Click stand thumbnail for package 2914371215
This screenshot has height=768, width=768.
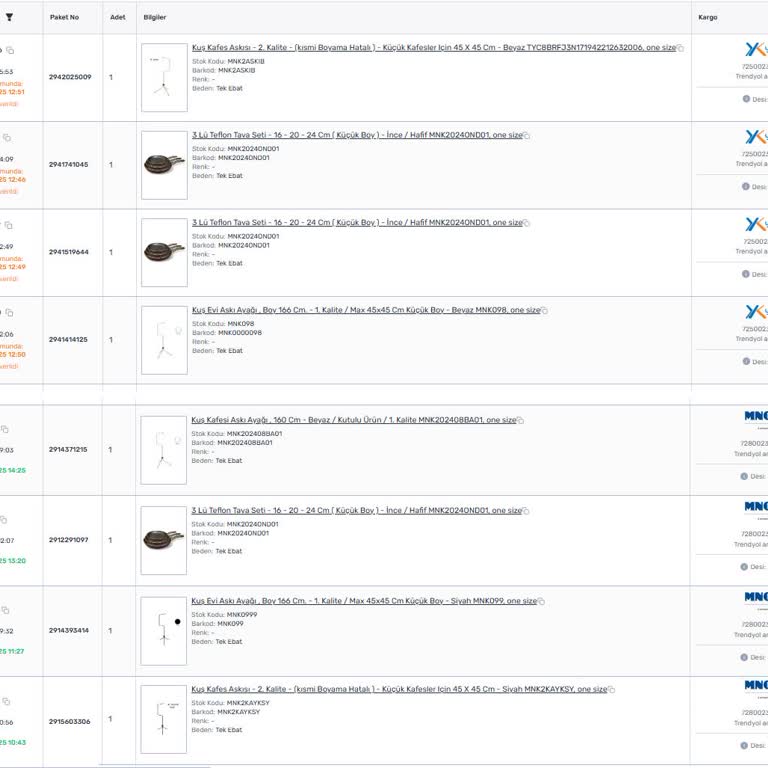pyautogui.click(x=164, y=450)
